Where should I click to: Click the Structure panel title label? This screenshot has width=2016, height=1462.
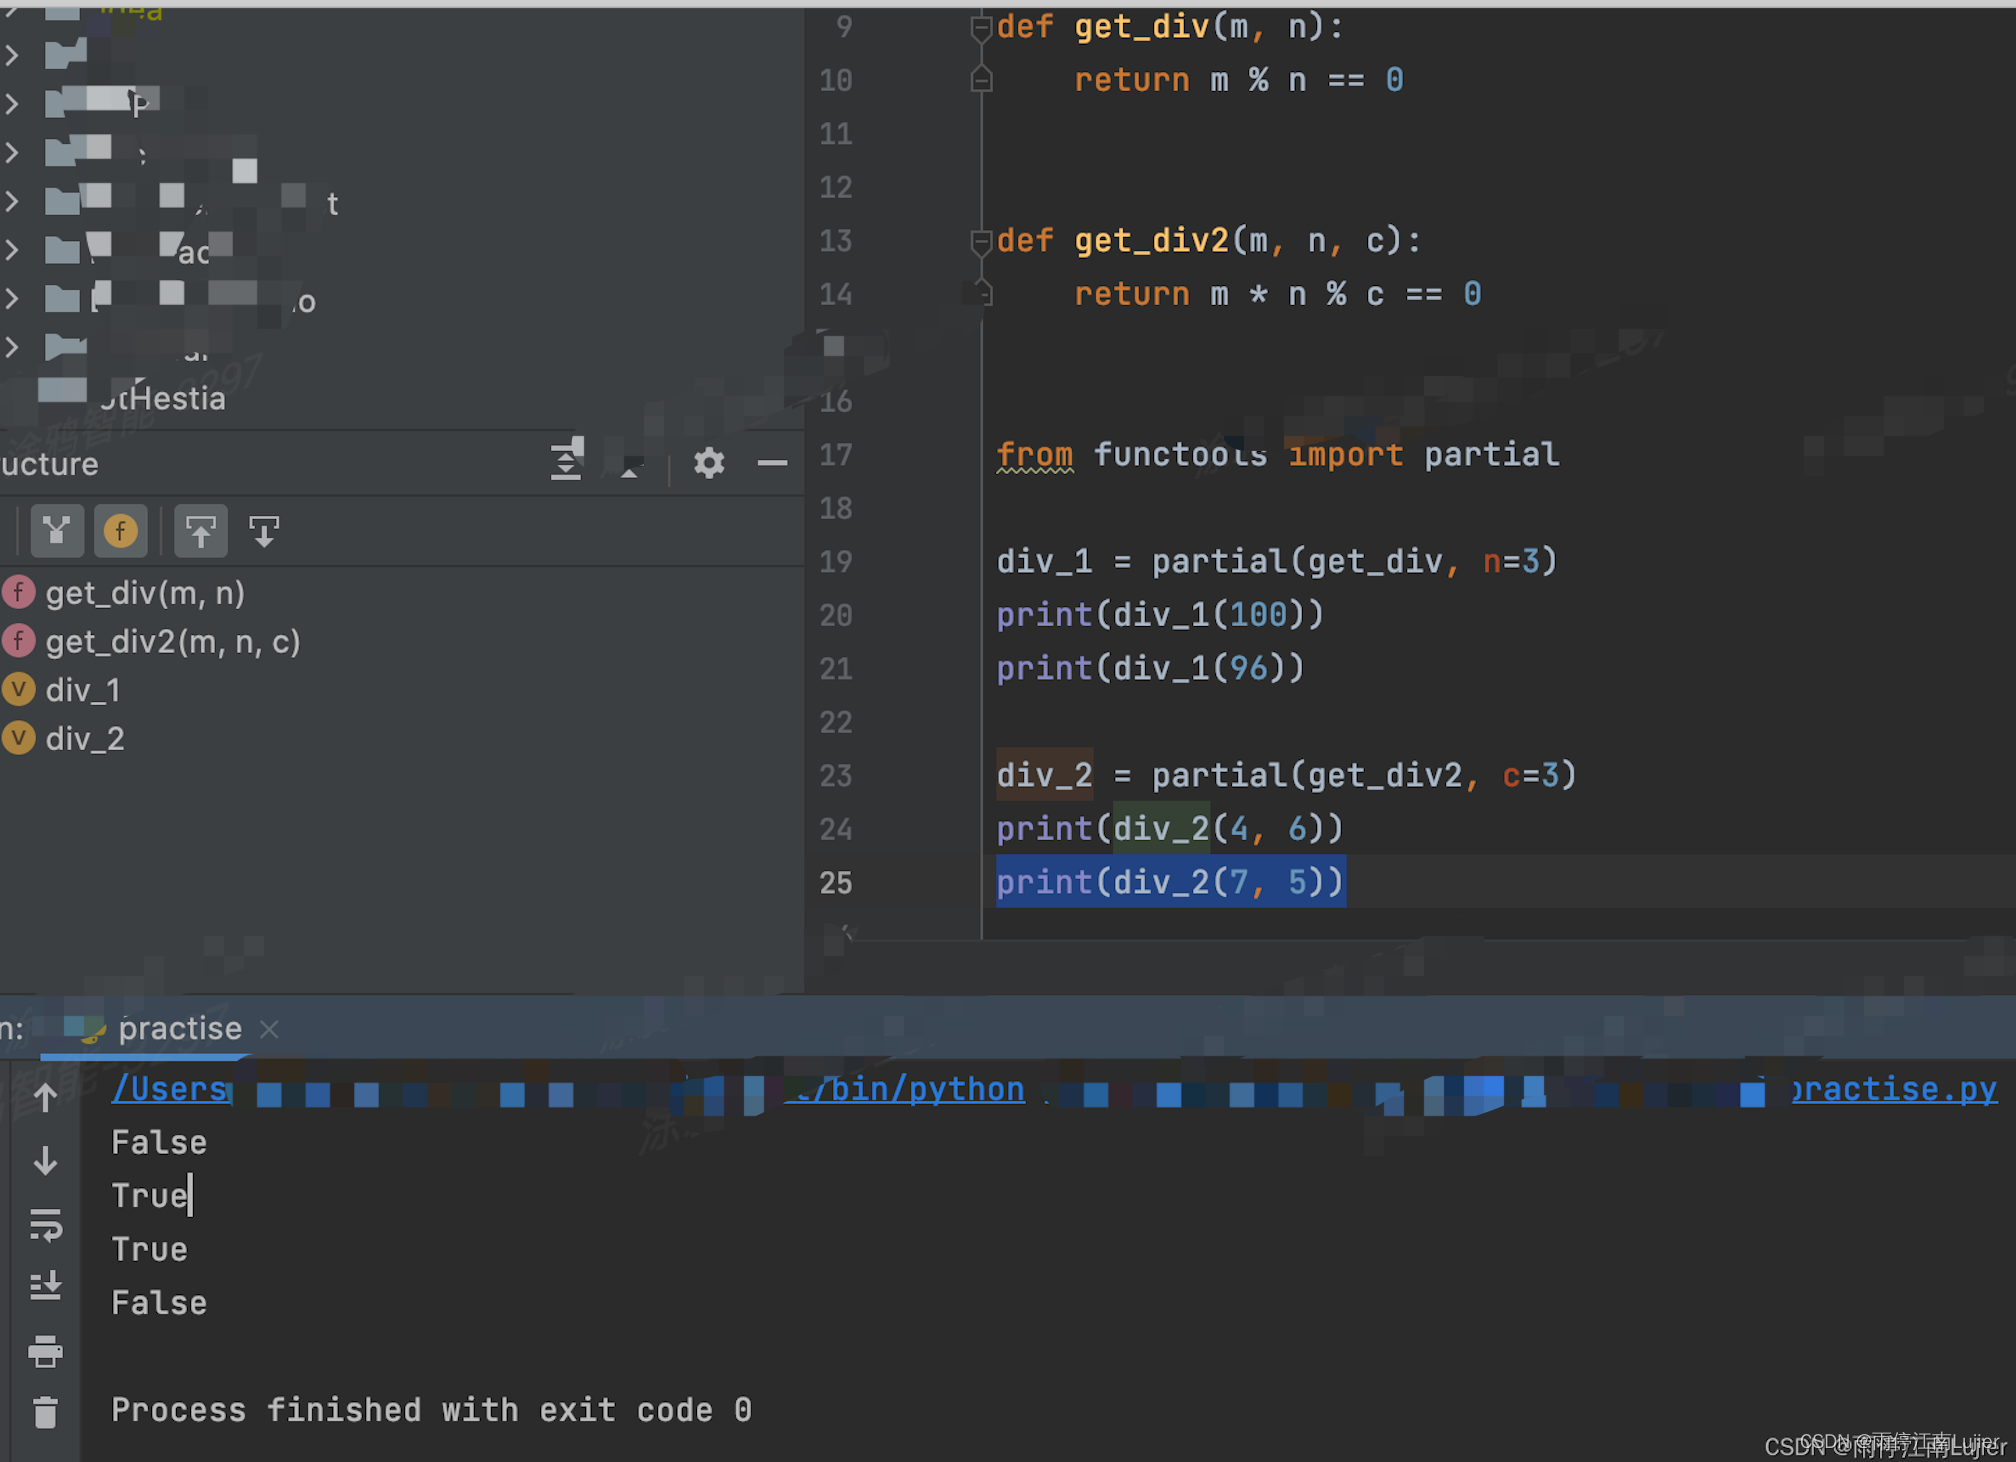[x=49, y=464]
